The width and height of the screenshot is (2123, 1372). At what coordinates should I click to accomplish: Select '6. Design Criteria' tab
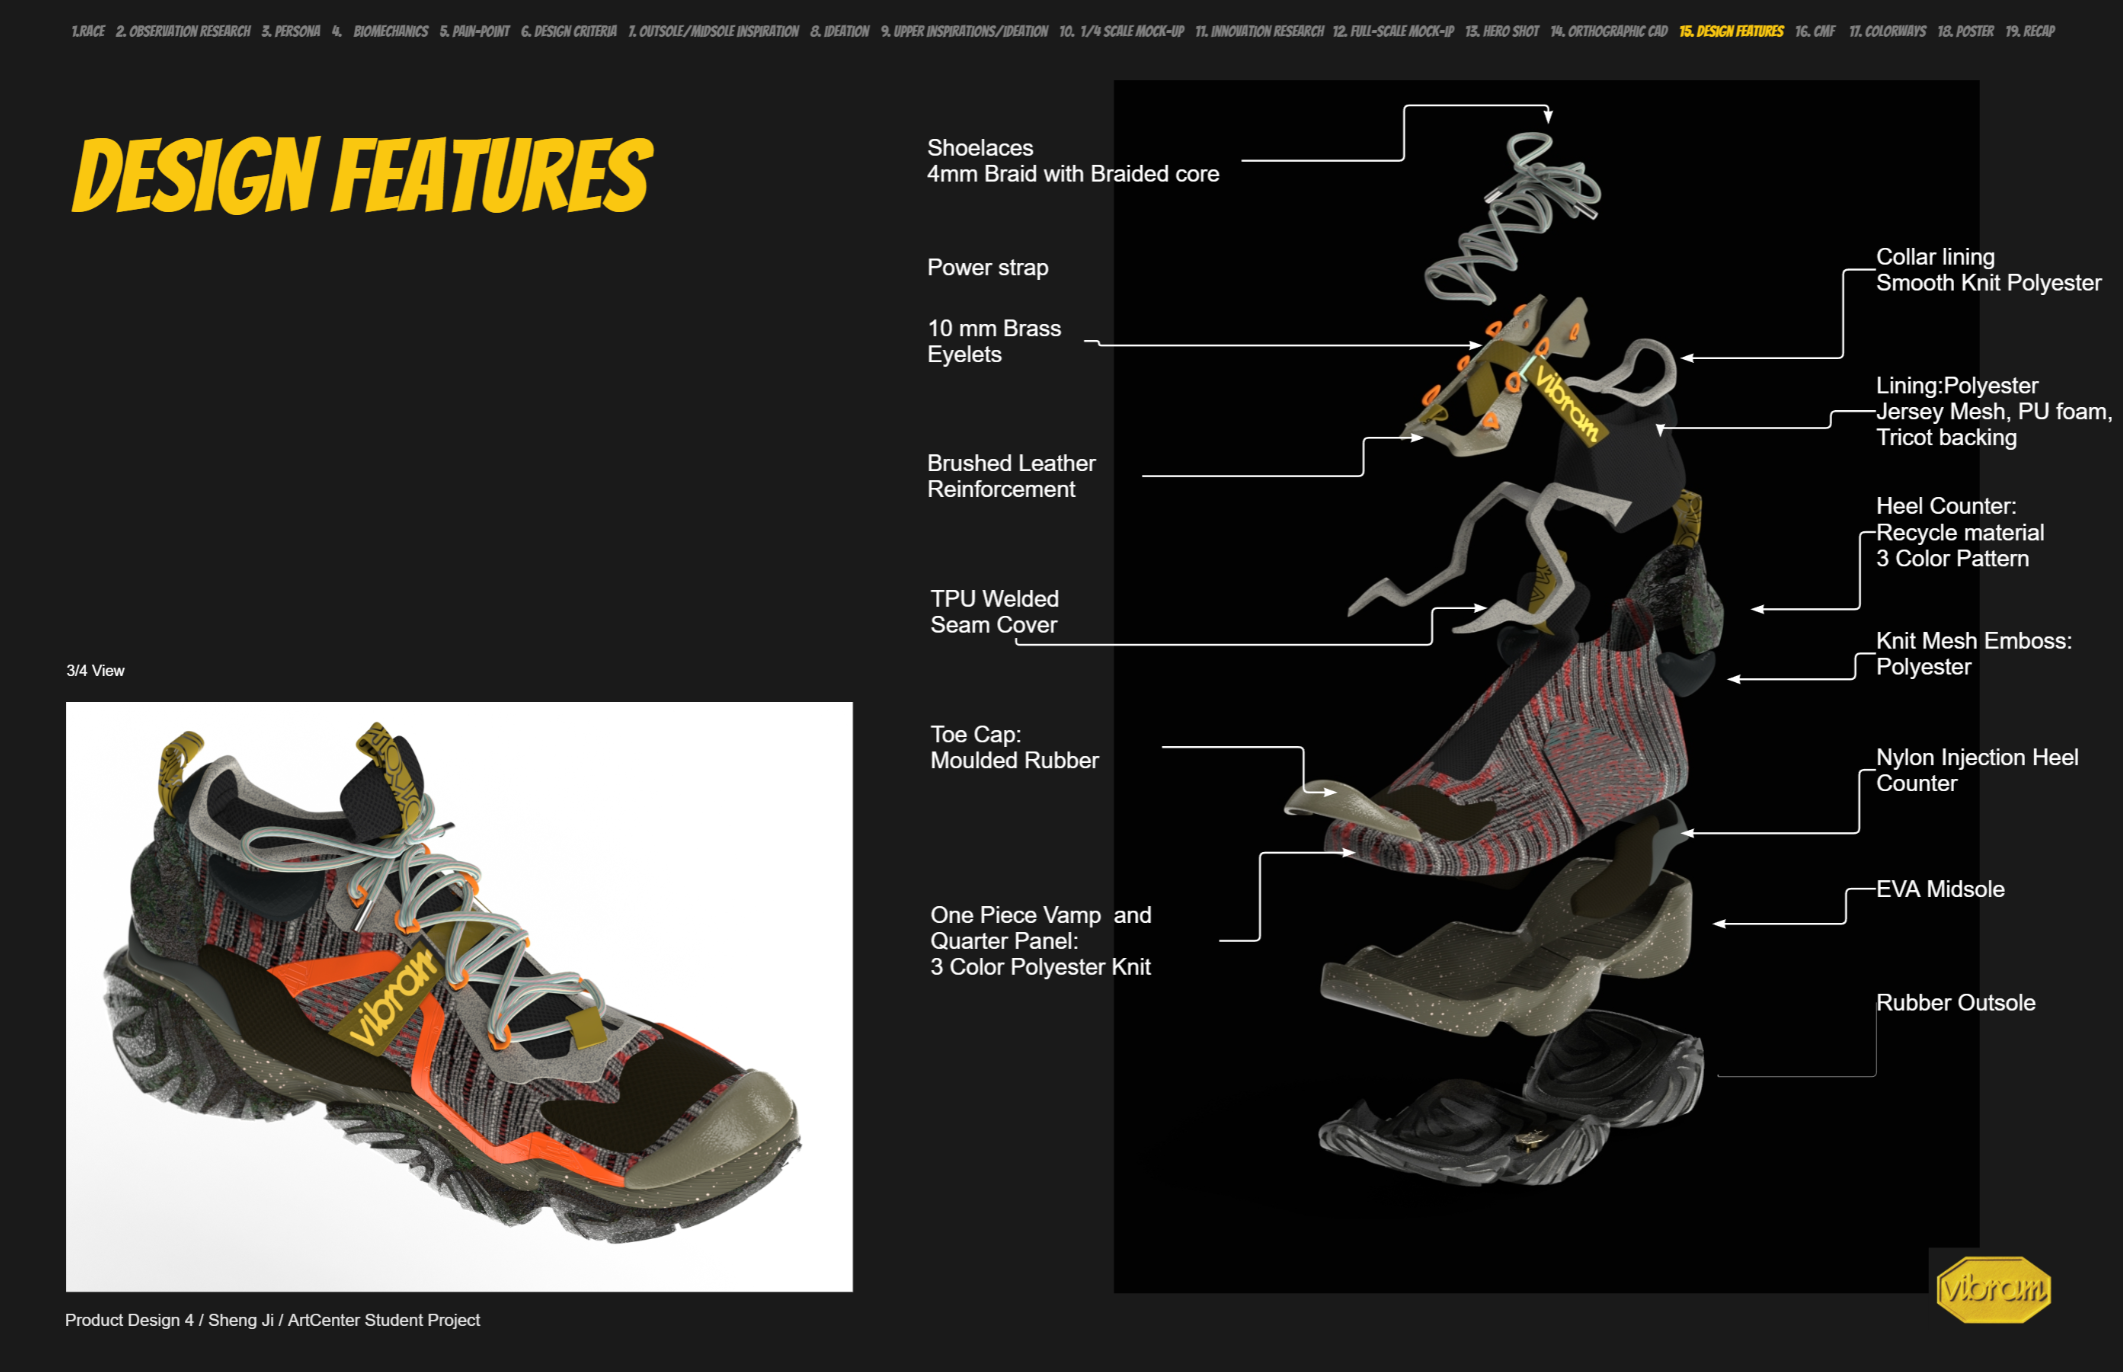point(569,32)
